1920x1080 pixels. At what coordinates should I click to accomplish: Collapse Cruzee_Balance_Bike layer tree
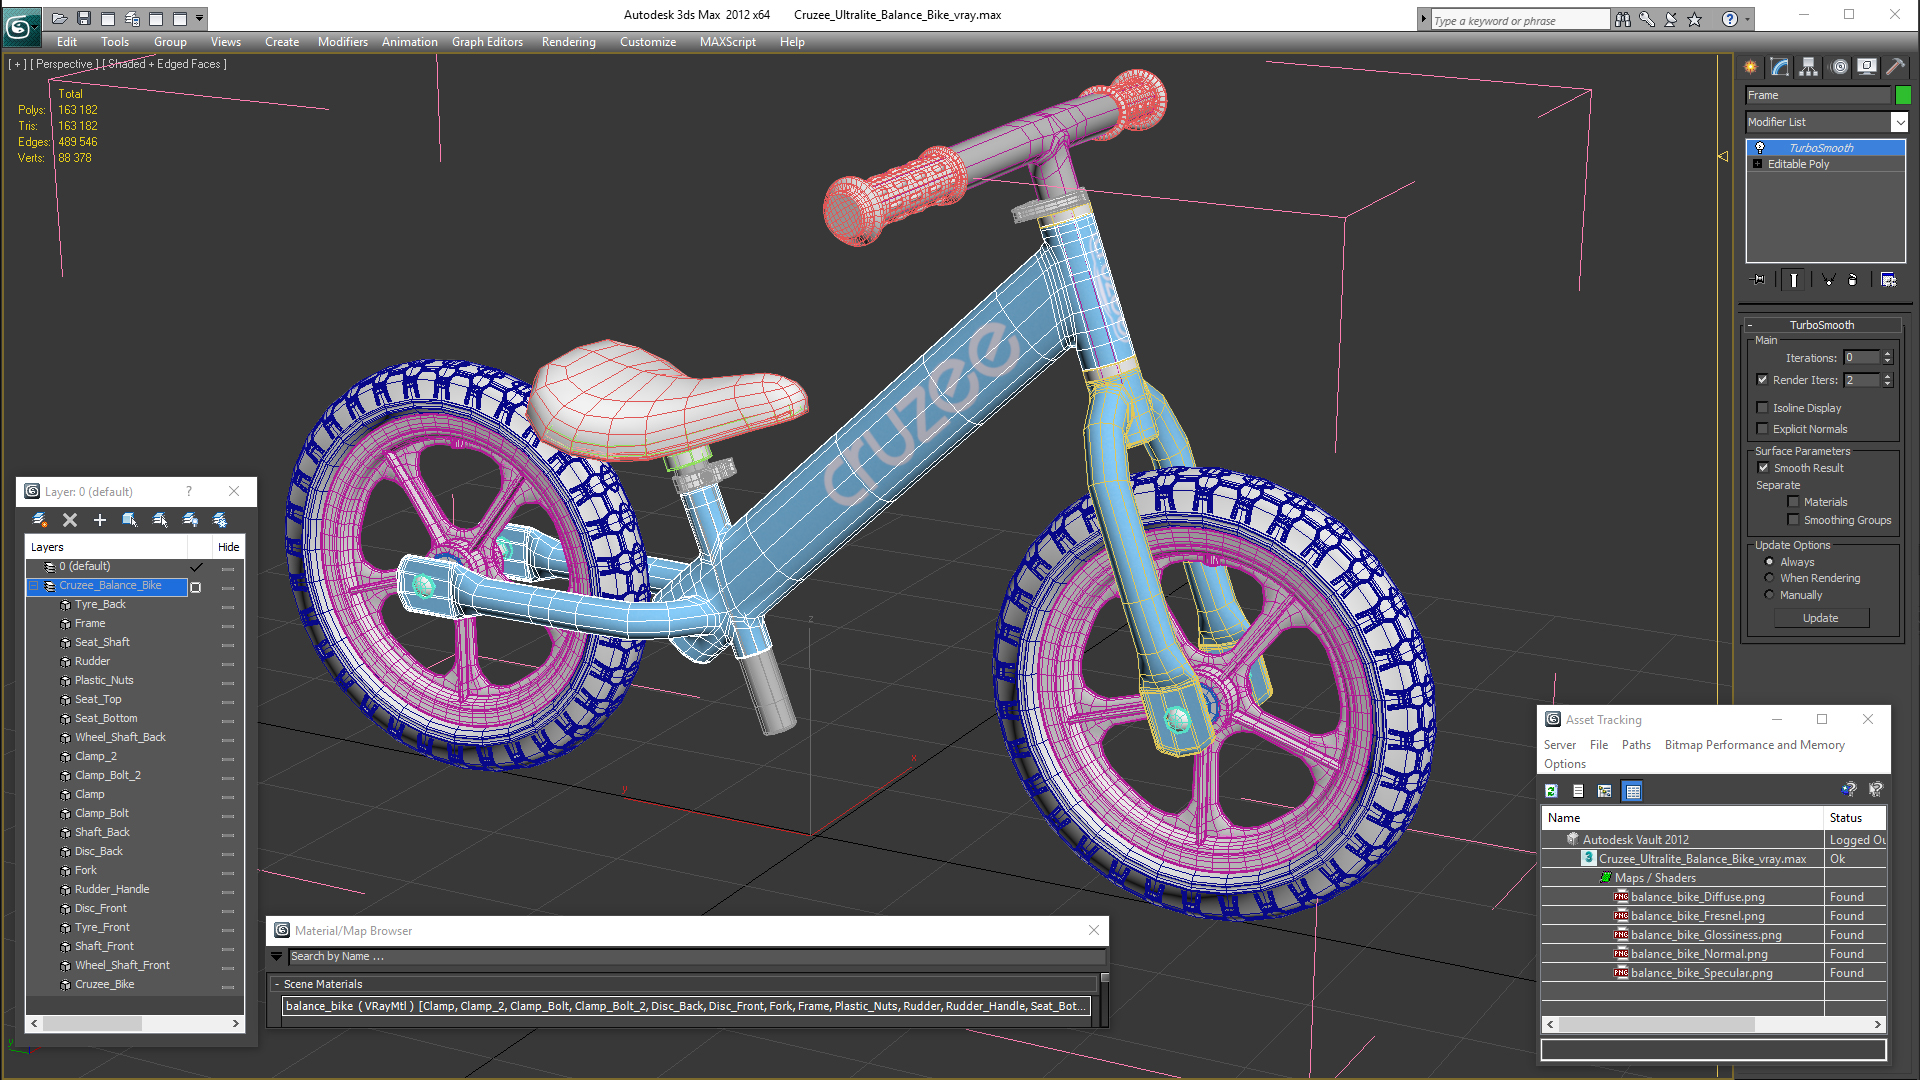tap(34, 586)
